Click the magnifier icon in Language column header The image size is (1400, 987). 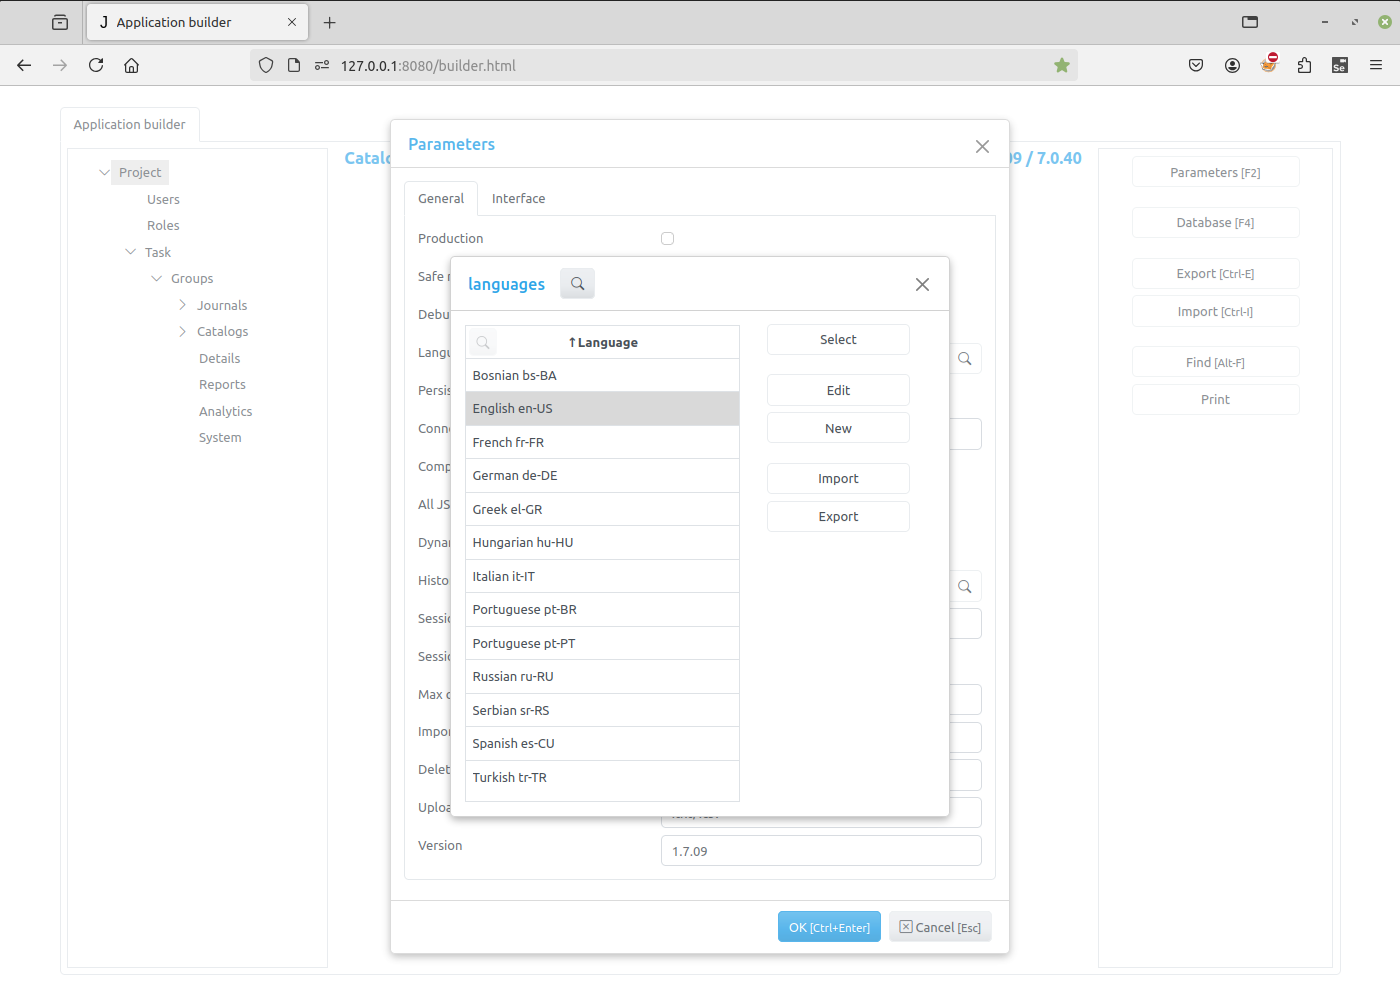click(x=483, y=343)
